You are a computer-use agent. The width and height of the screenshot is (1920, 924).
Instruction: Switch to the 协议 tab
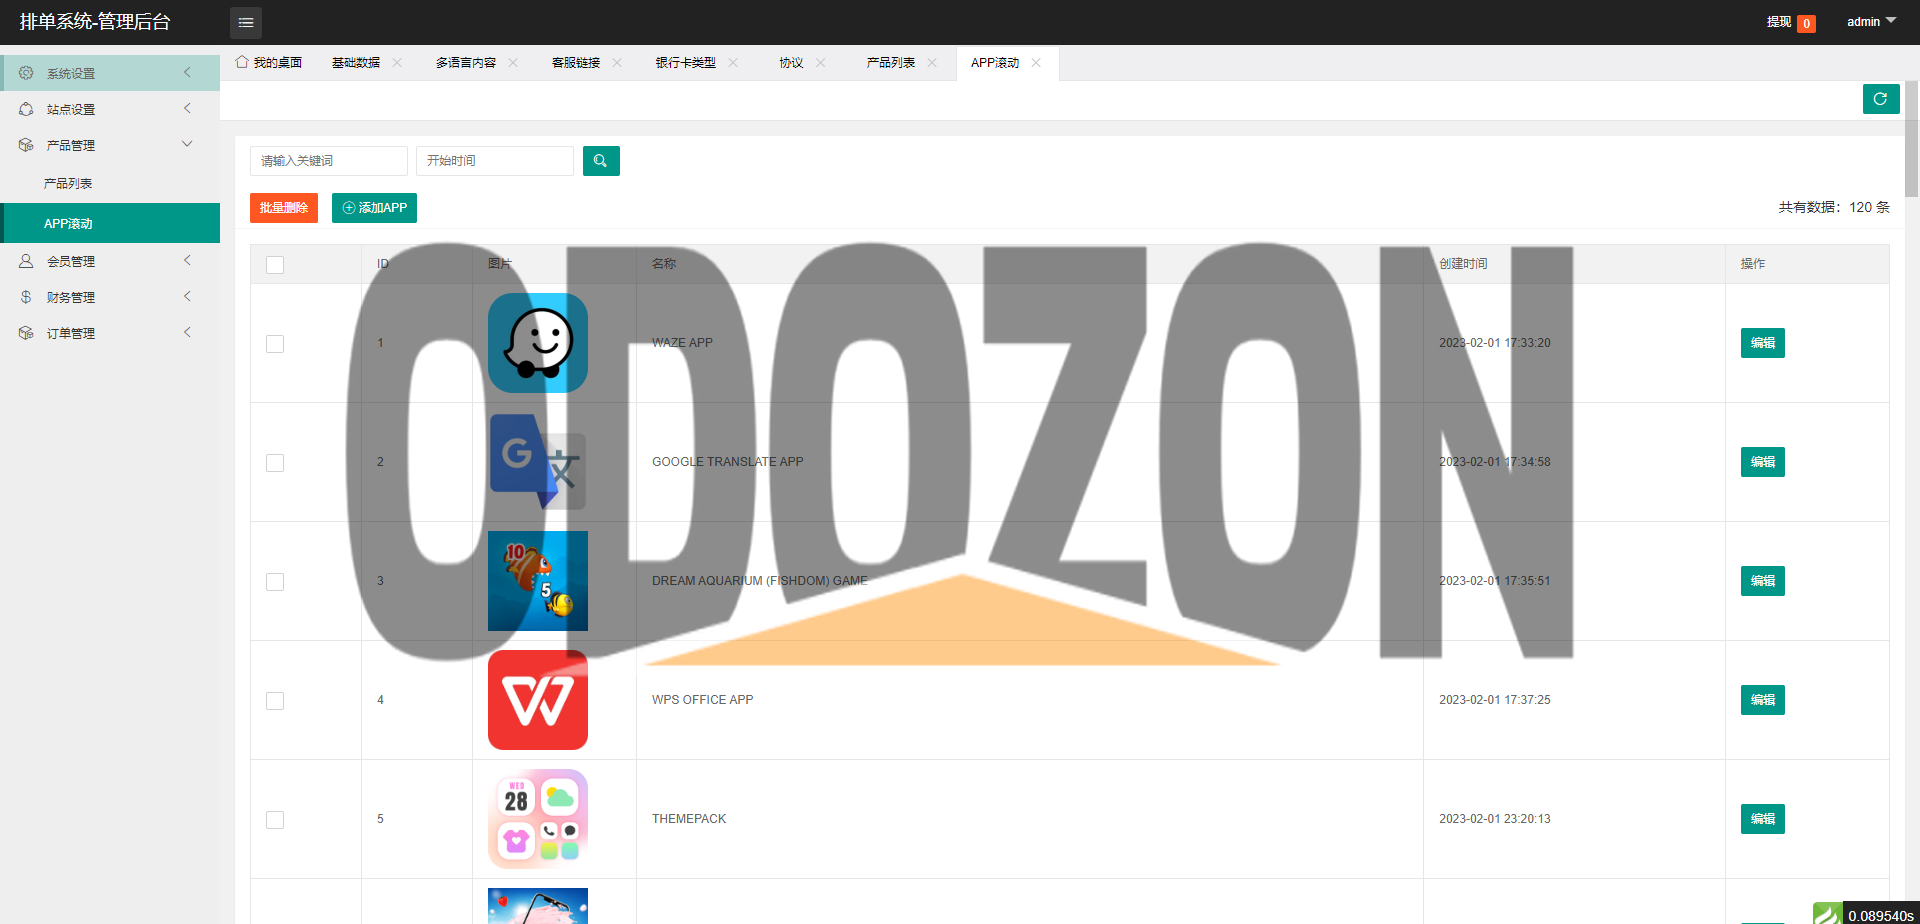pyautogui.click(x=791, y=62)
